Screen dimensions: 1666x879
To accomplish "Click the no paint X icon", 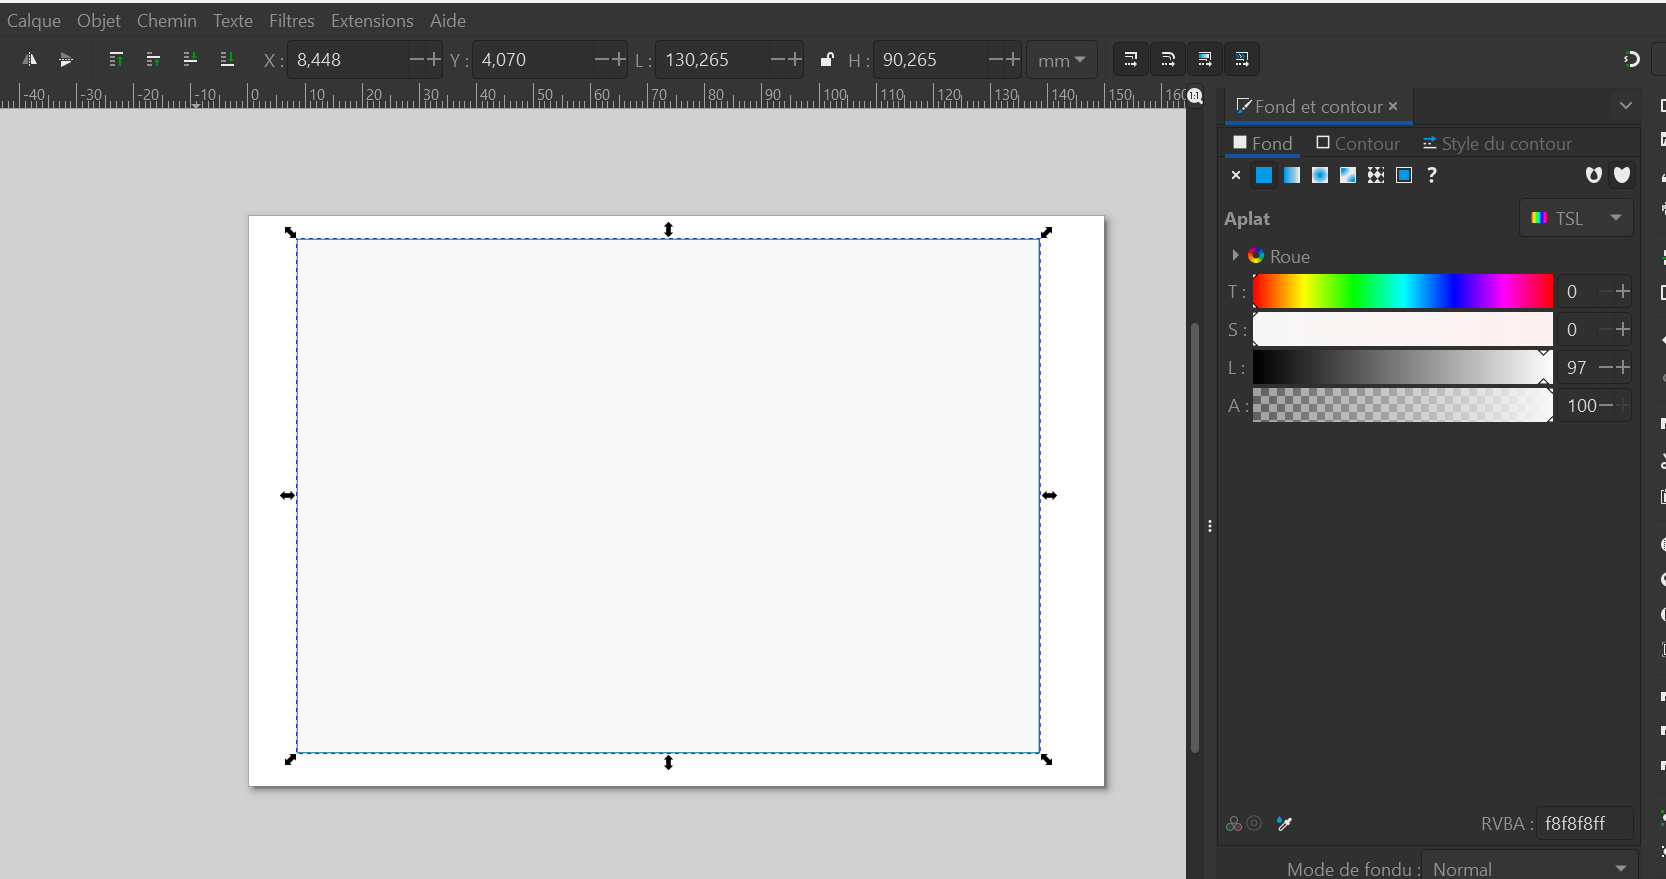I will pos(1236,175).
